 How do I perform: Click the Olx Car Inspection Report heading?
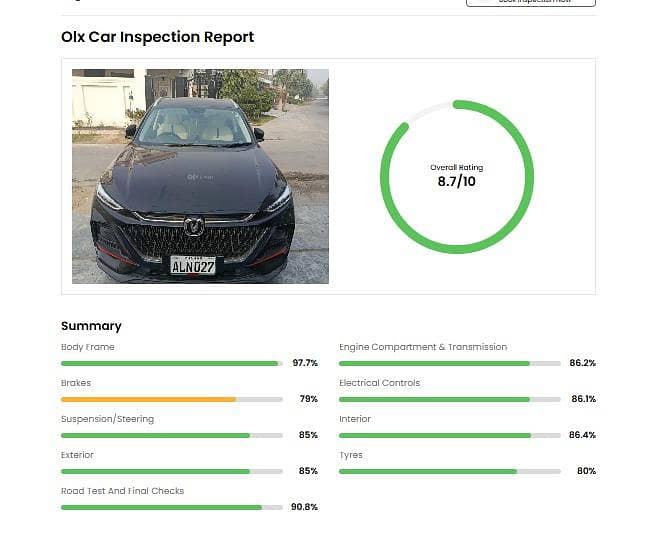click(x=158, y=37)
